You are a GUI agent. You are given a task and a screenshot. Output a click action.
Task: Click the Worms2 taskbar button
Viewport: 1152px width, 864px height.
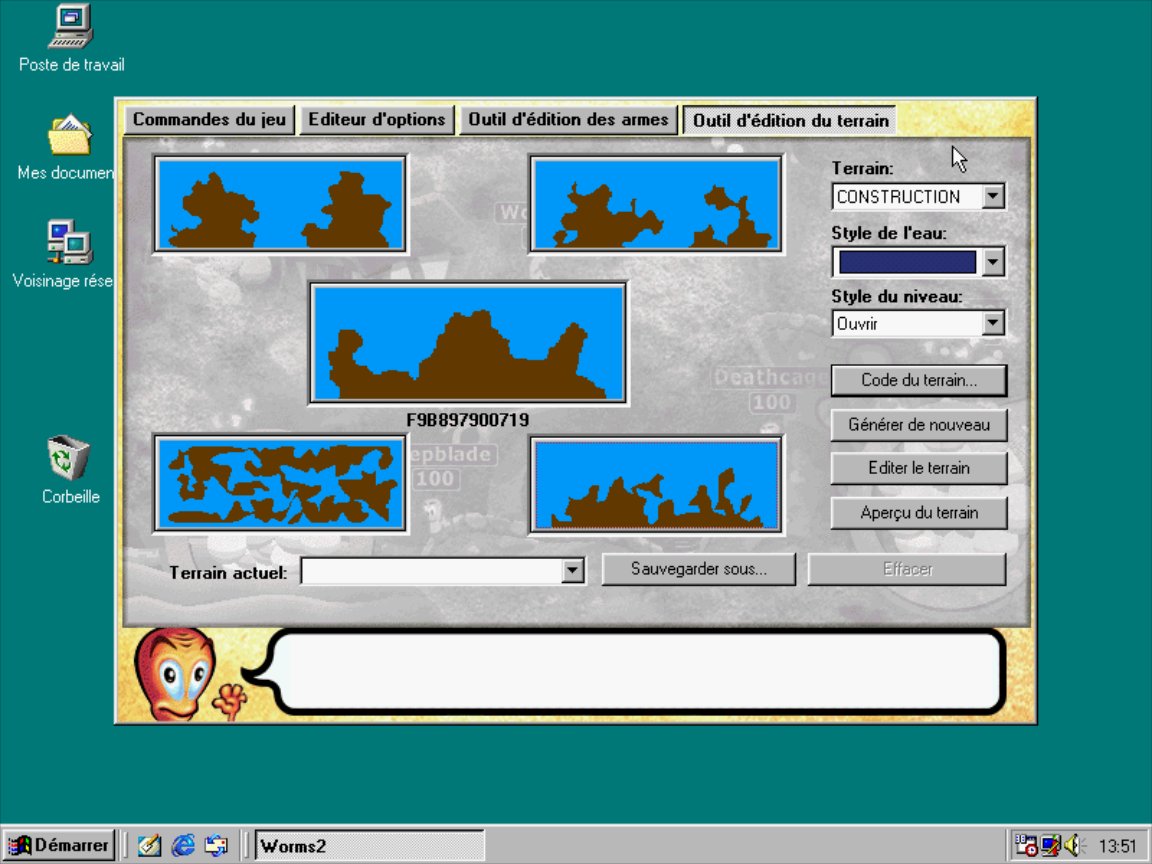pos(370,846)
